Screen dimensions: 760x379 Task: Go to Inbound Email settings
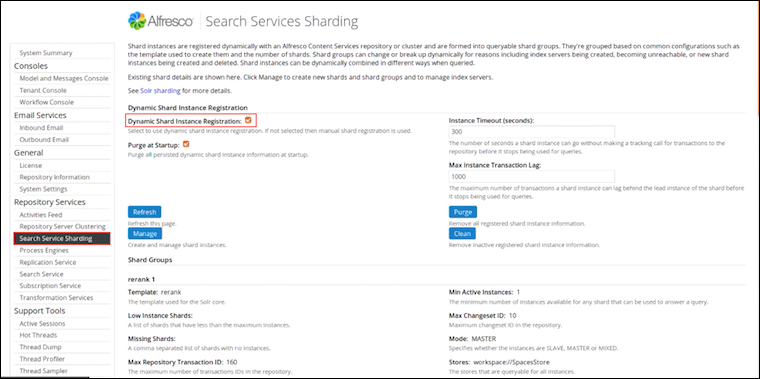point(41,128)
